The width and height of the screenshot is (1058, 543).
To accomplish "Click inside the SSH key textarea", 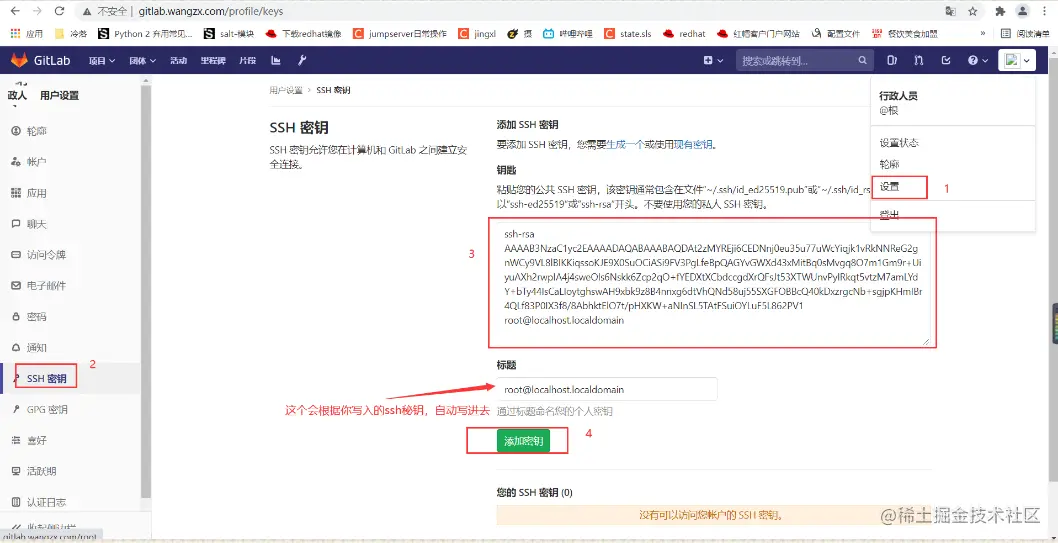I will coord(713,283).
